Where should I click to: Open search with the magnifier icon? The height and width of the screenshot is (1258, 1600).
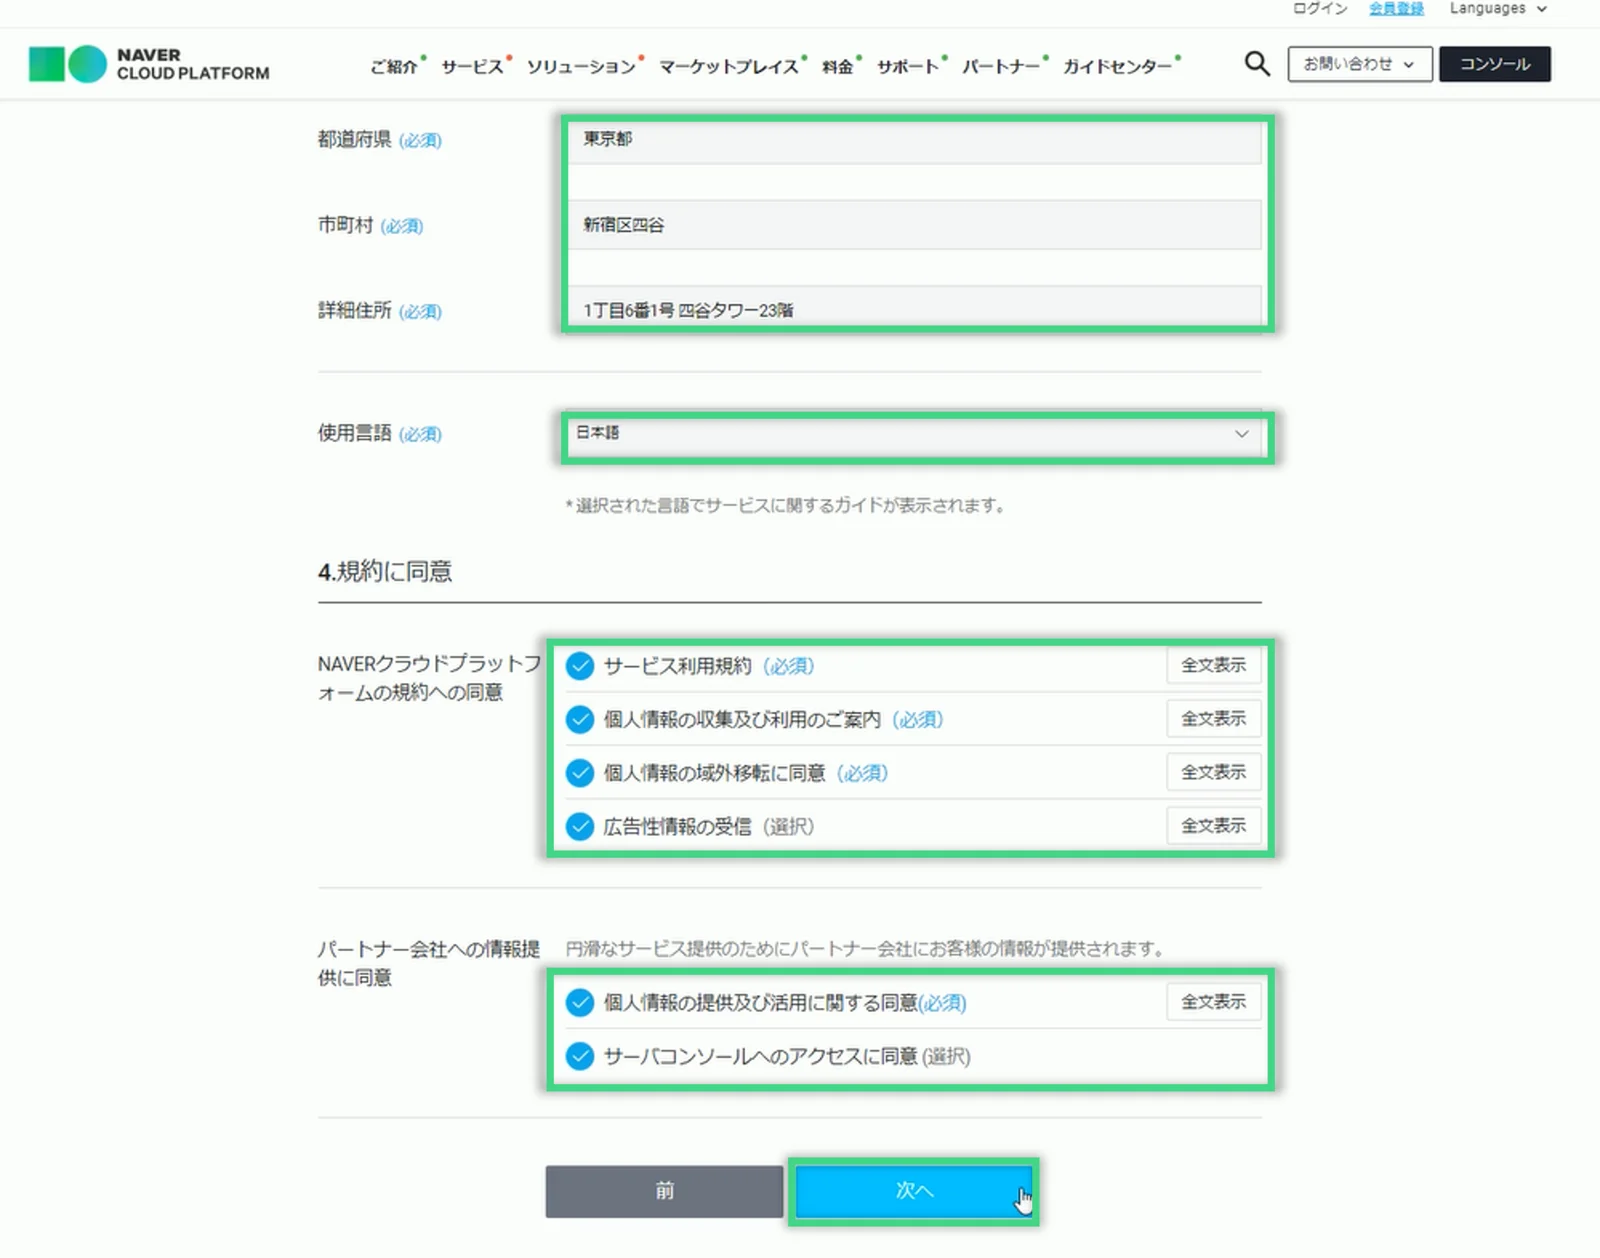[x=1256, y=64]
